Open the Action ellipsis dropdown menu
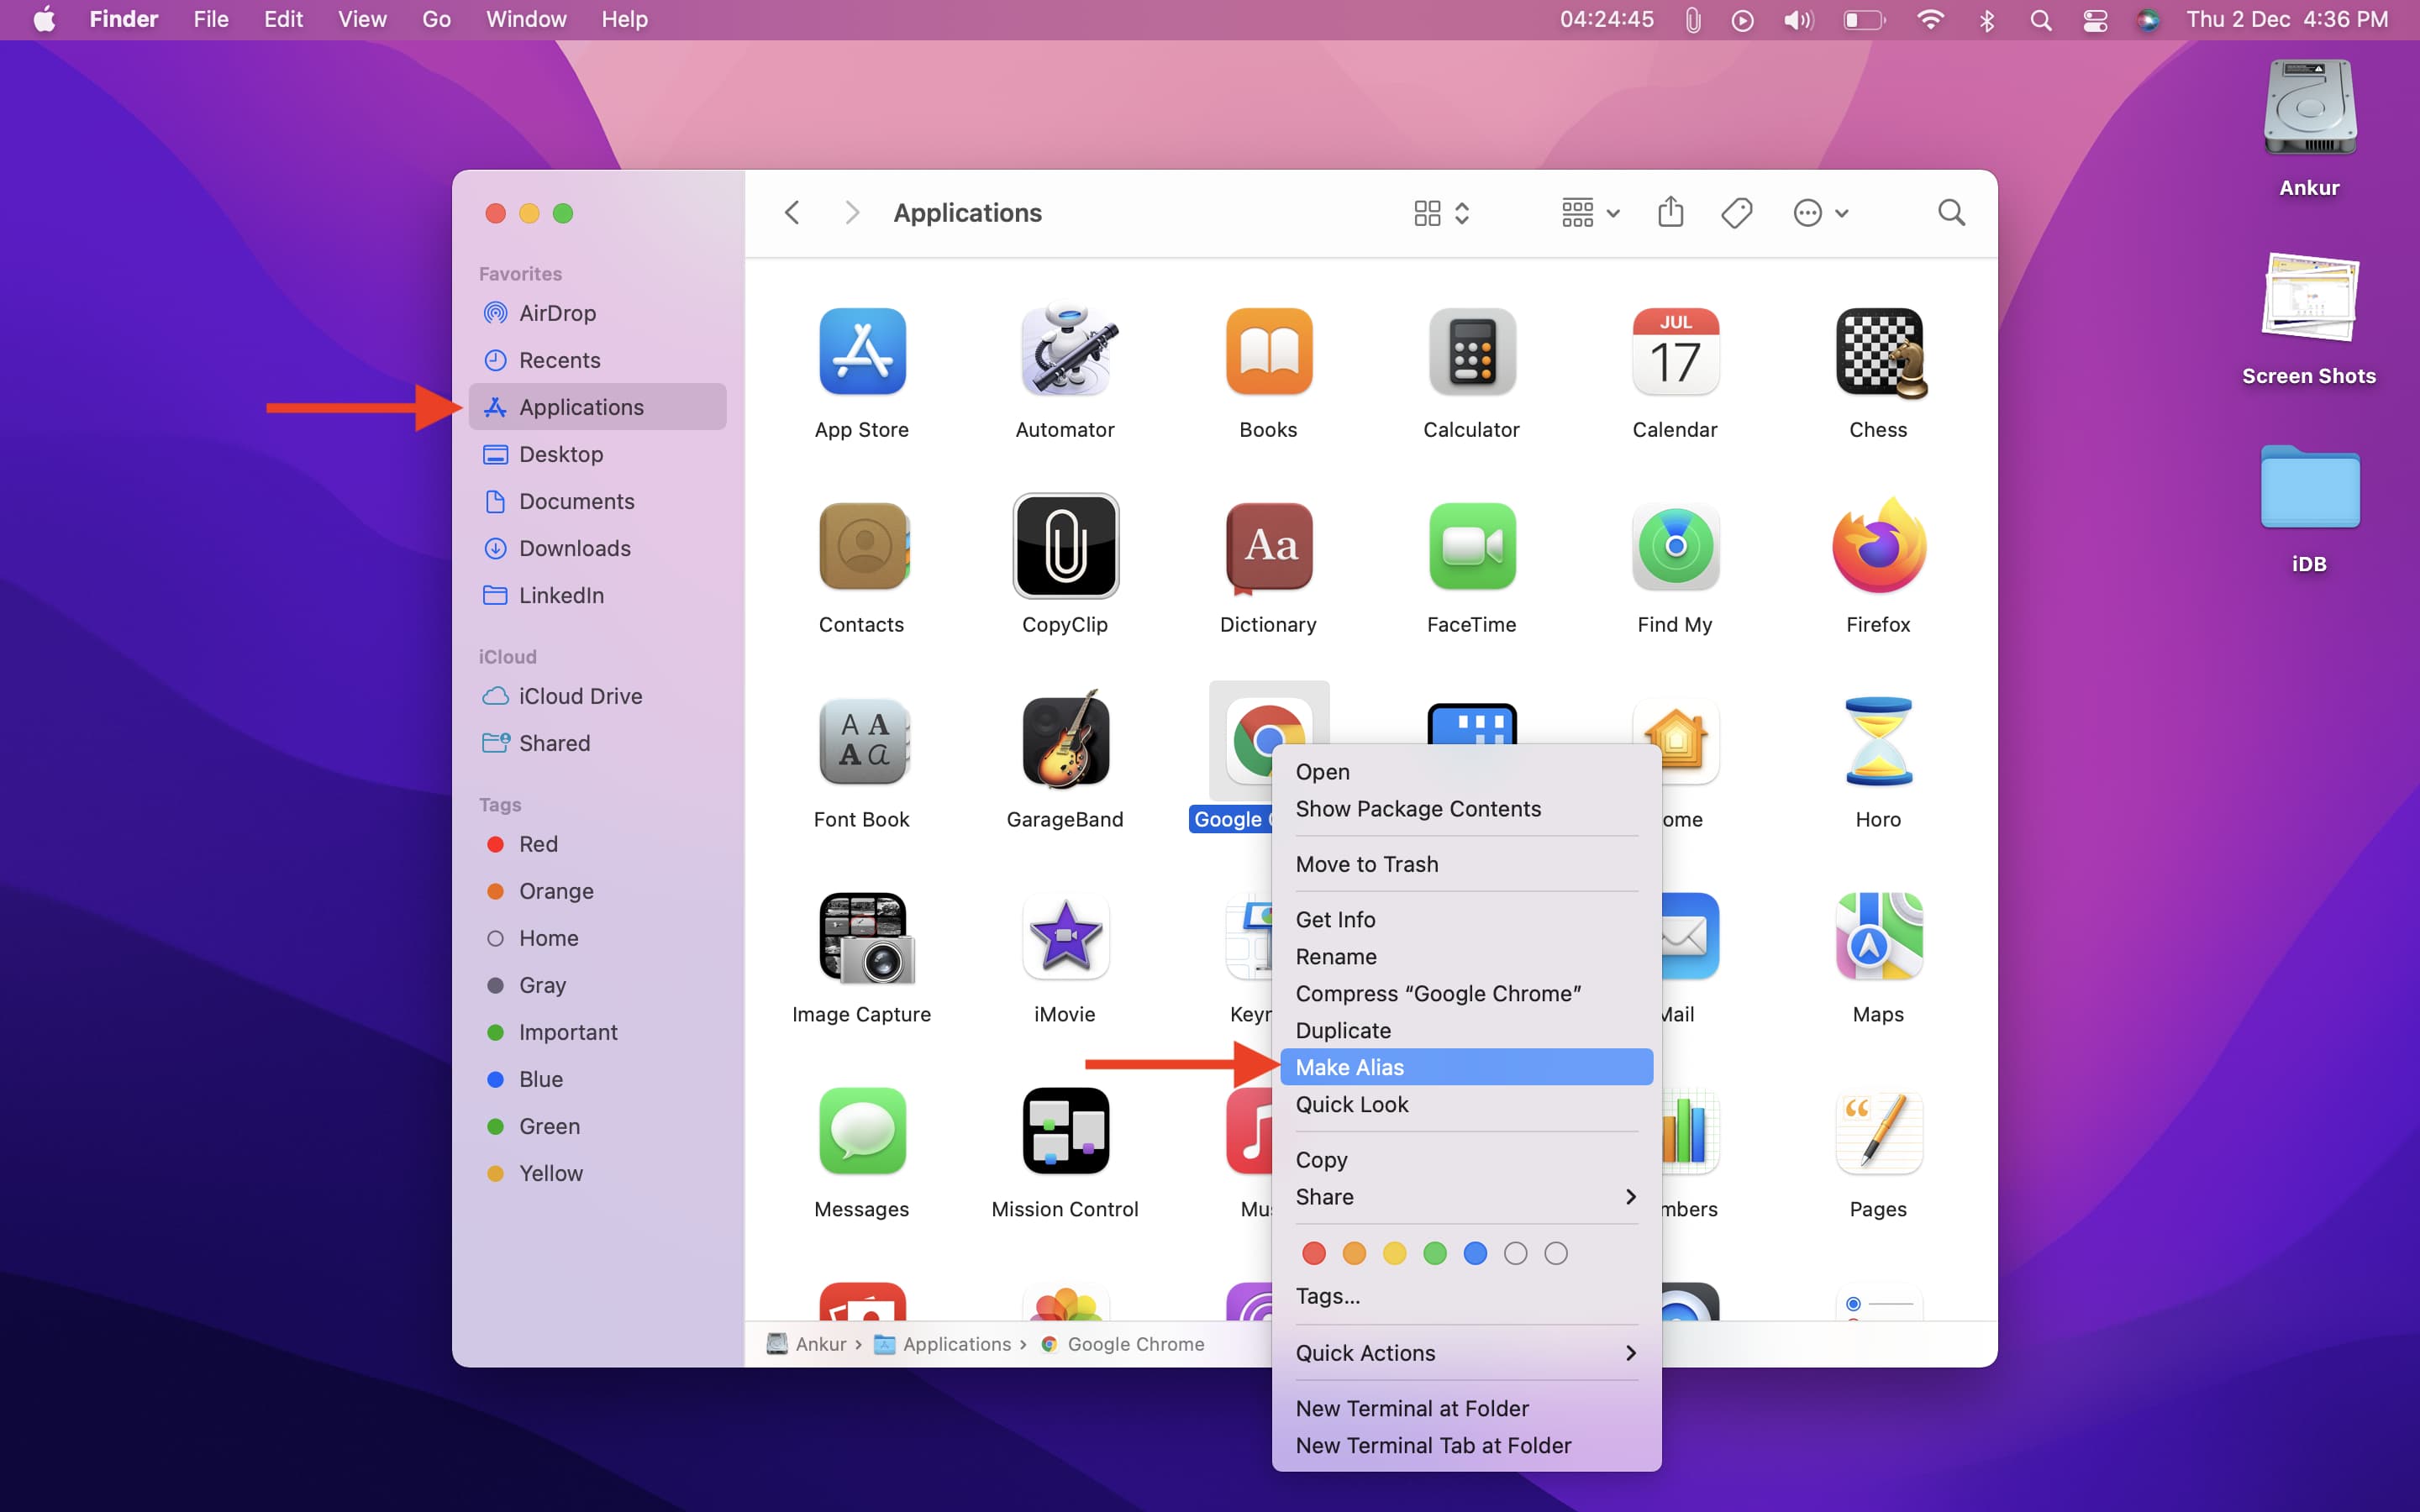 1821,213
